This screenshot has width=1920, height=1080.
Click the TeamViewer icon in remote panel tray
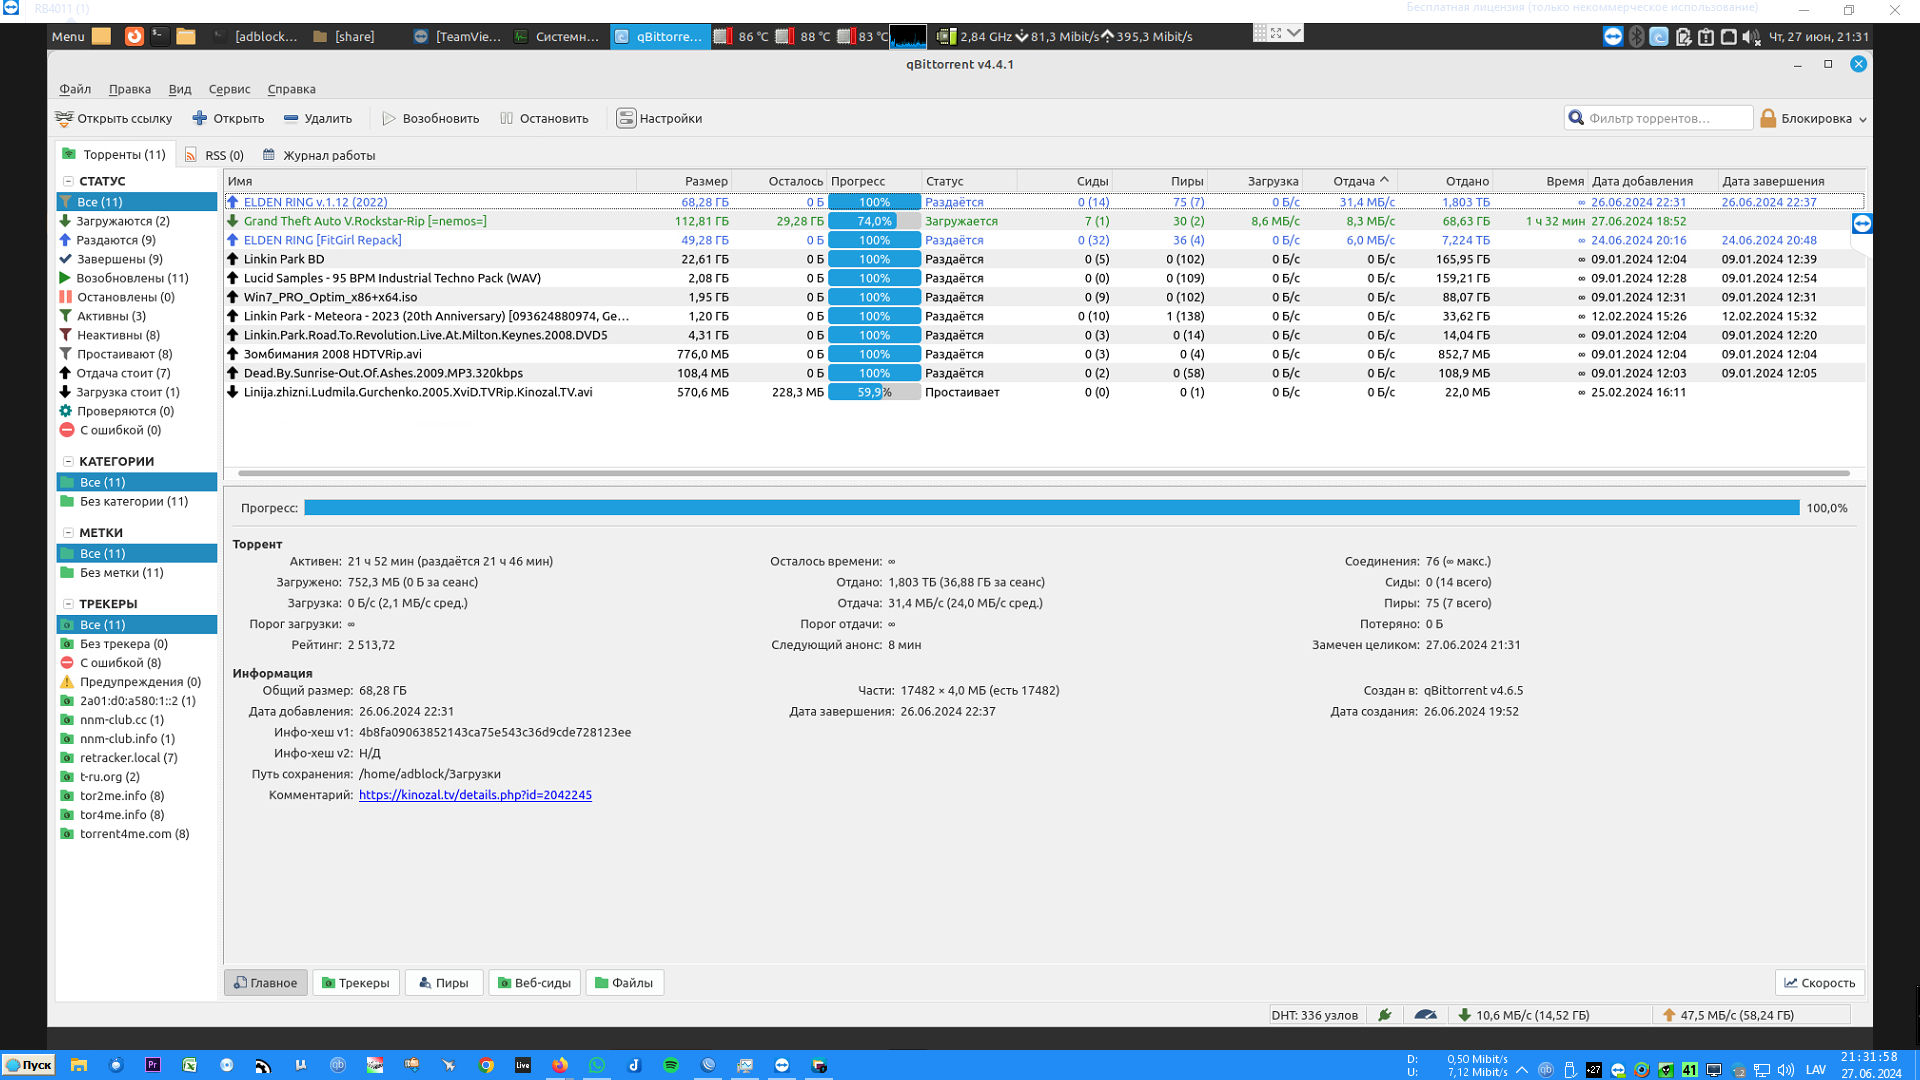(1613, 36)
